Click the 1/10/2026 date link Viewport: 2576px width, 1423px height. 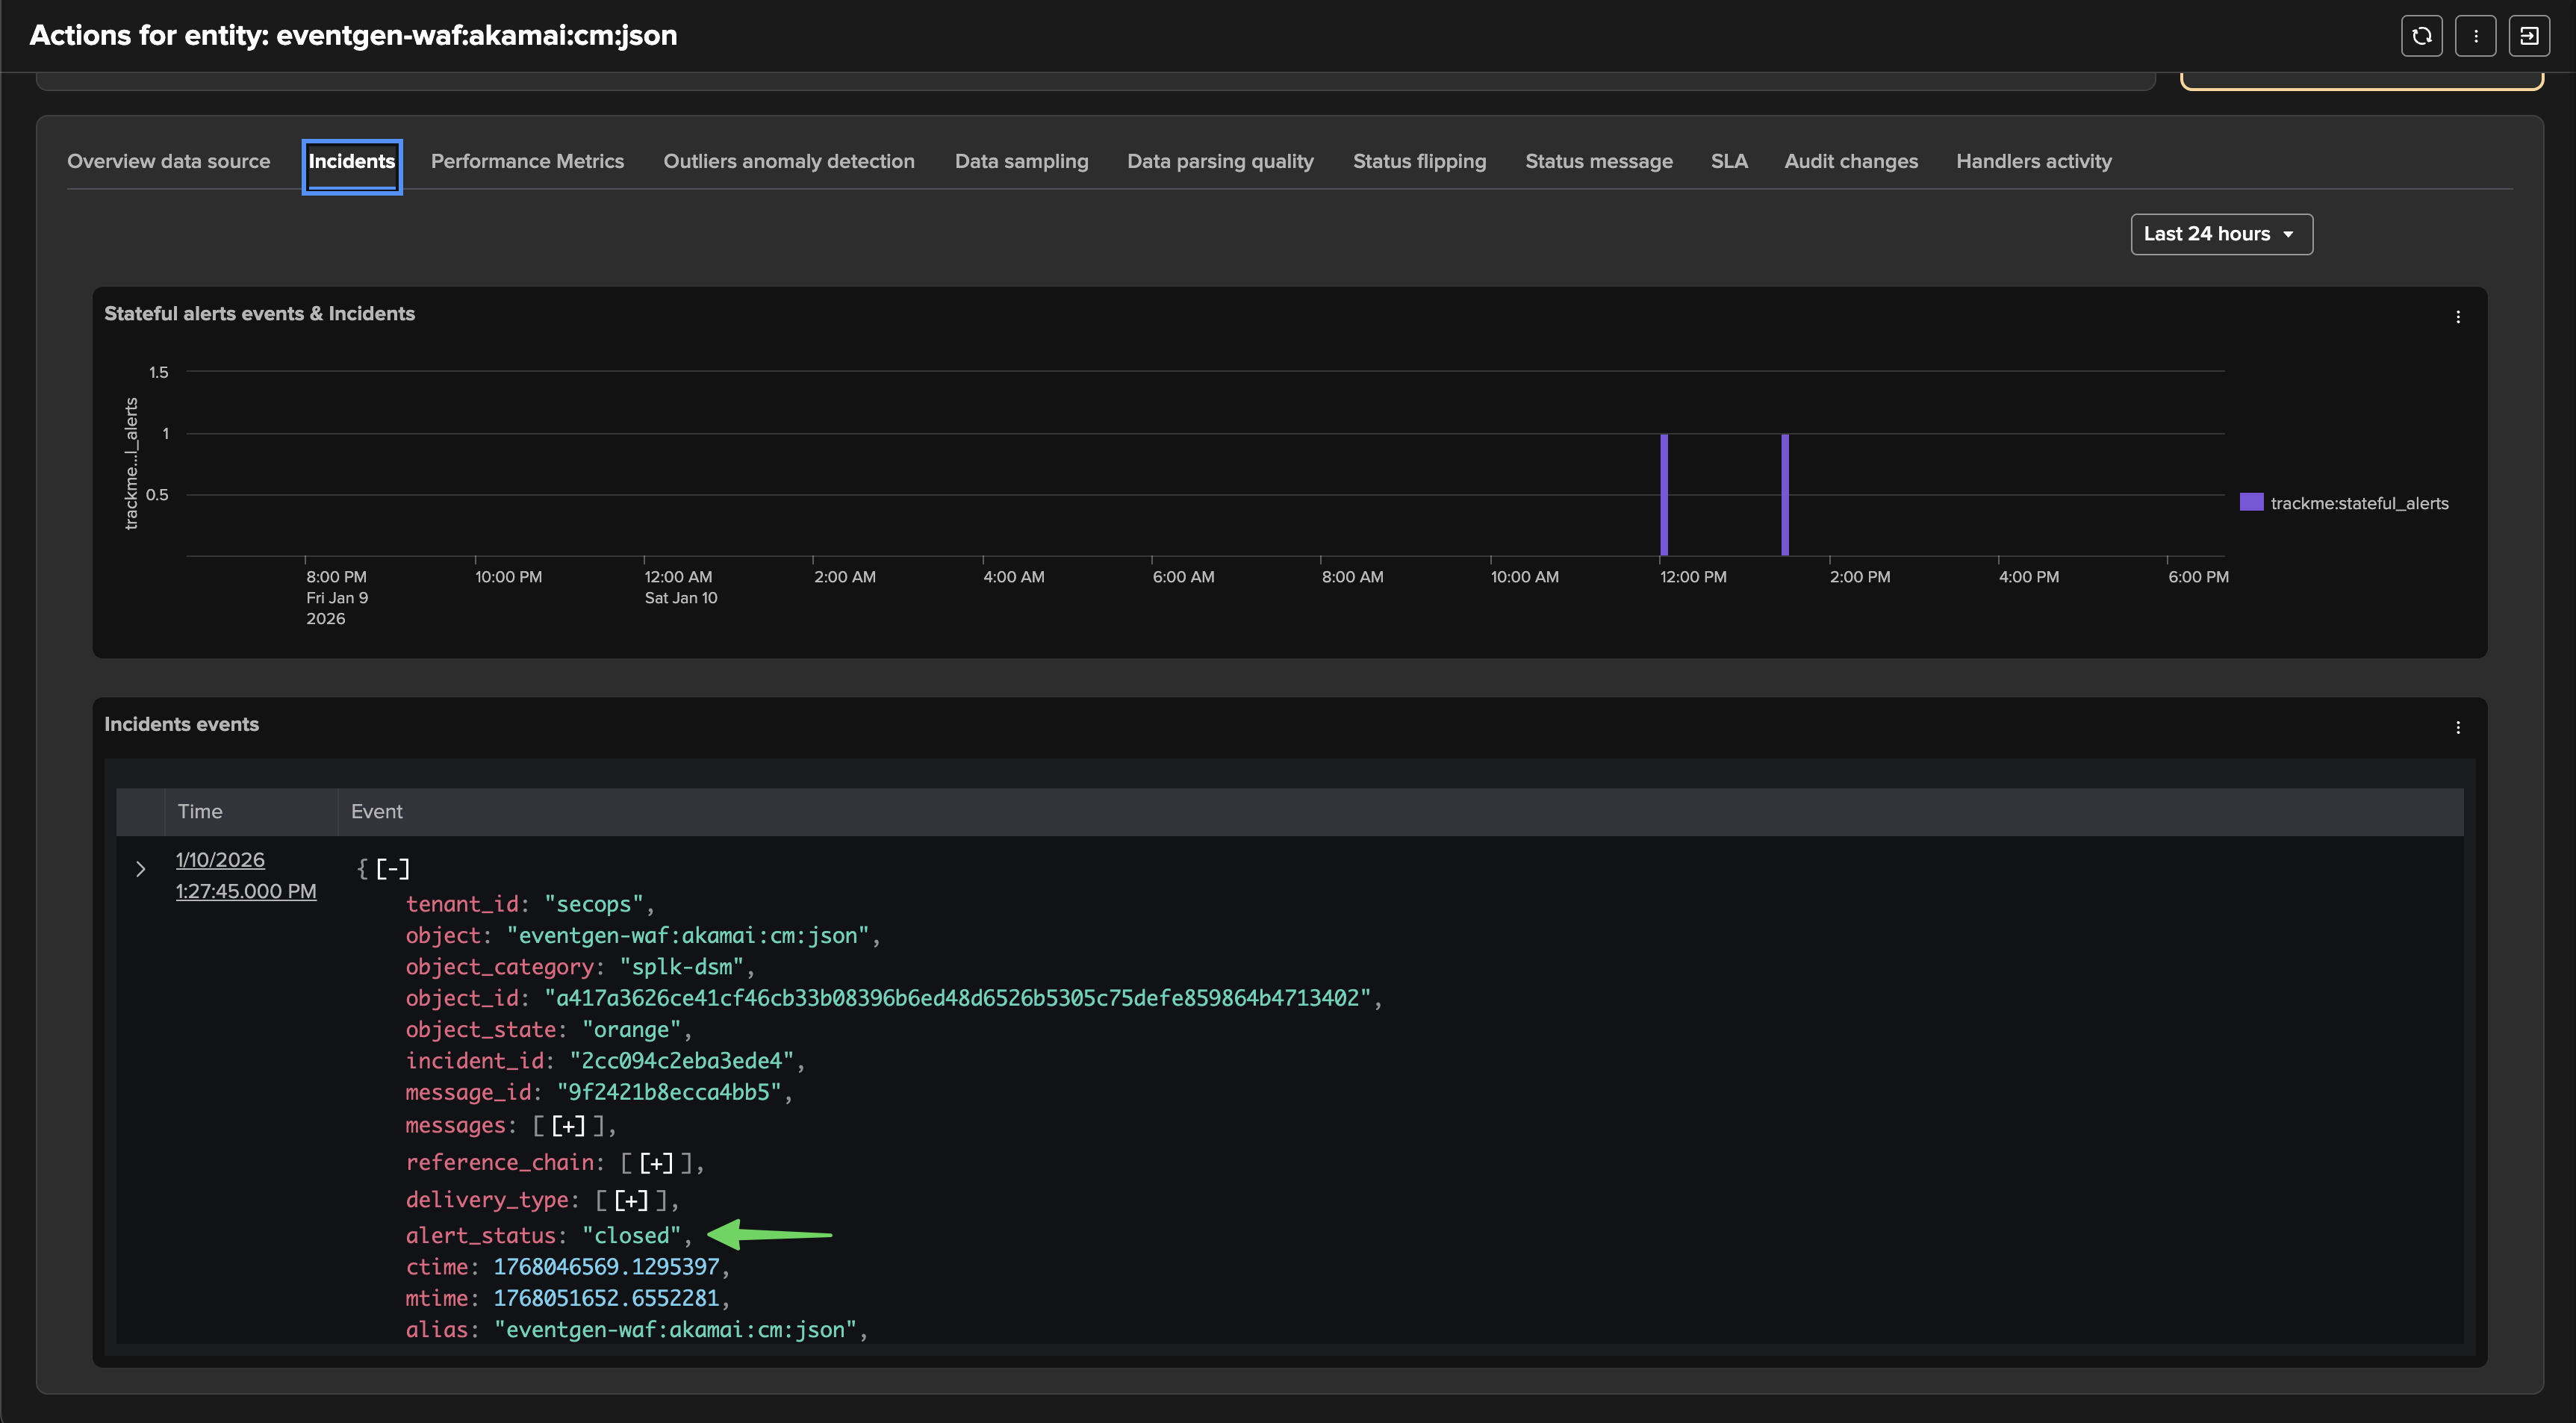pos(220,860)
